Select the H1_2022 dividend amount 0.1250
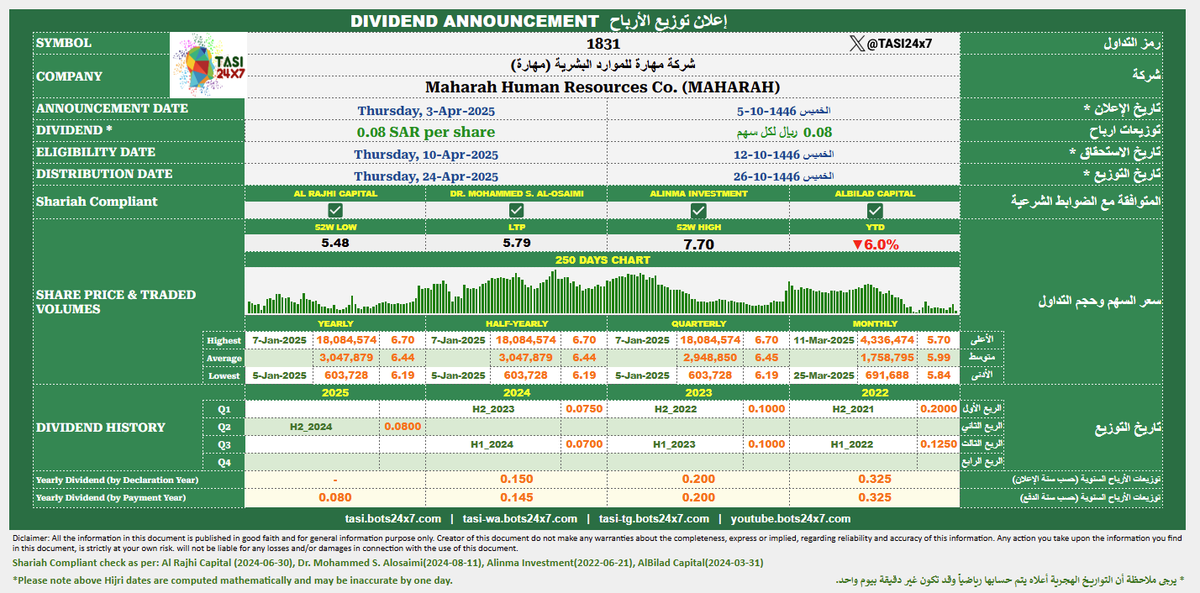1200x593 pixels. pos(940,443)
